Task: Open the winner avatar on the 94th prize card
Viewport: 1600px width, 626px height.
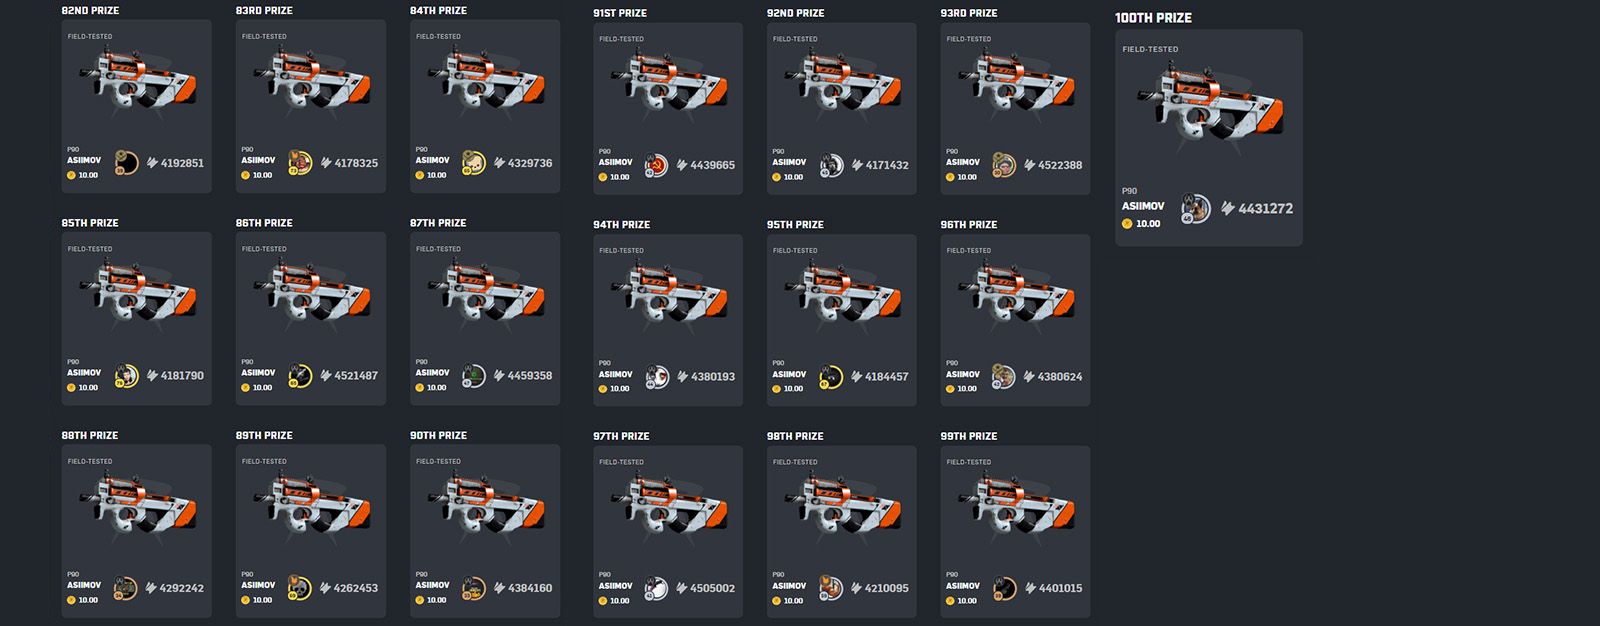Action: pos(656,377)
